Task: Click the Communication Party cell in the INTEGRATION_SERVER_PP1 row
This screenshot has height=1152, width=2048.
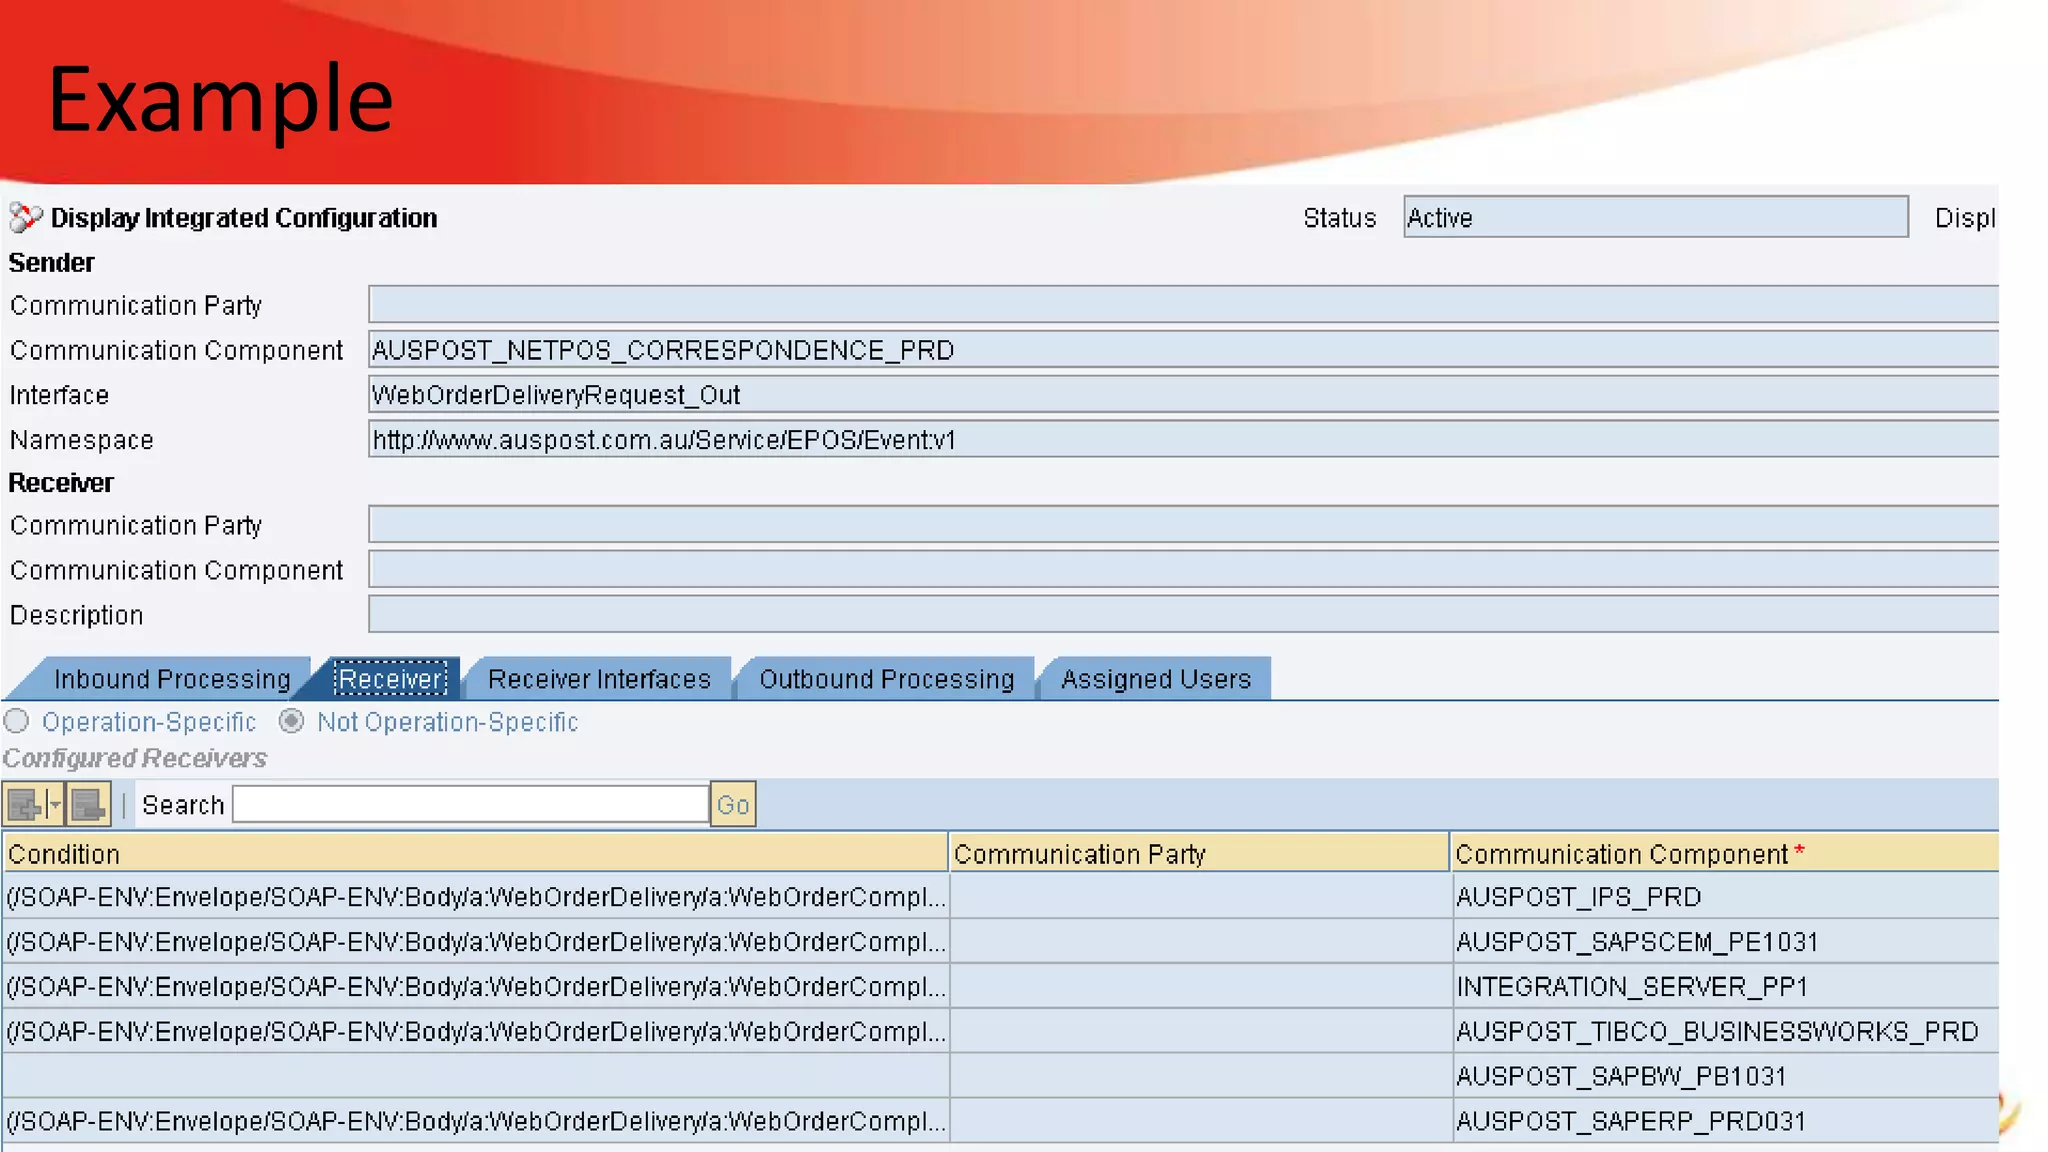Action: pos(1200,987)
